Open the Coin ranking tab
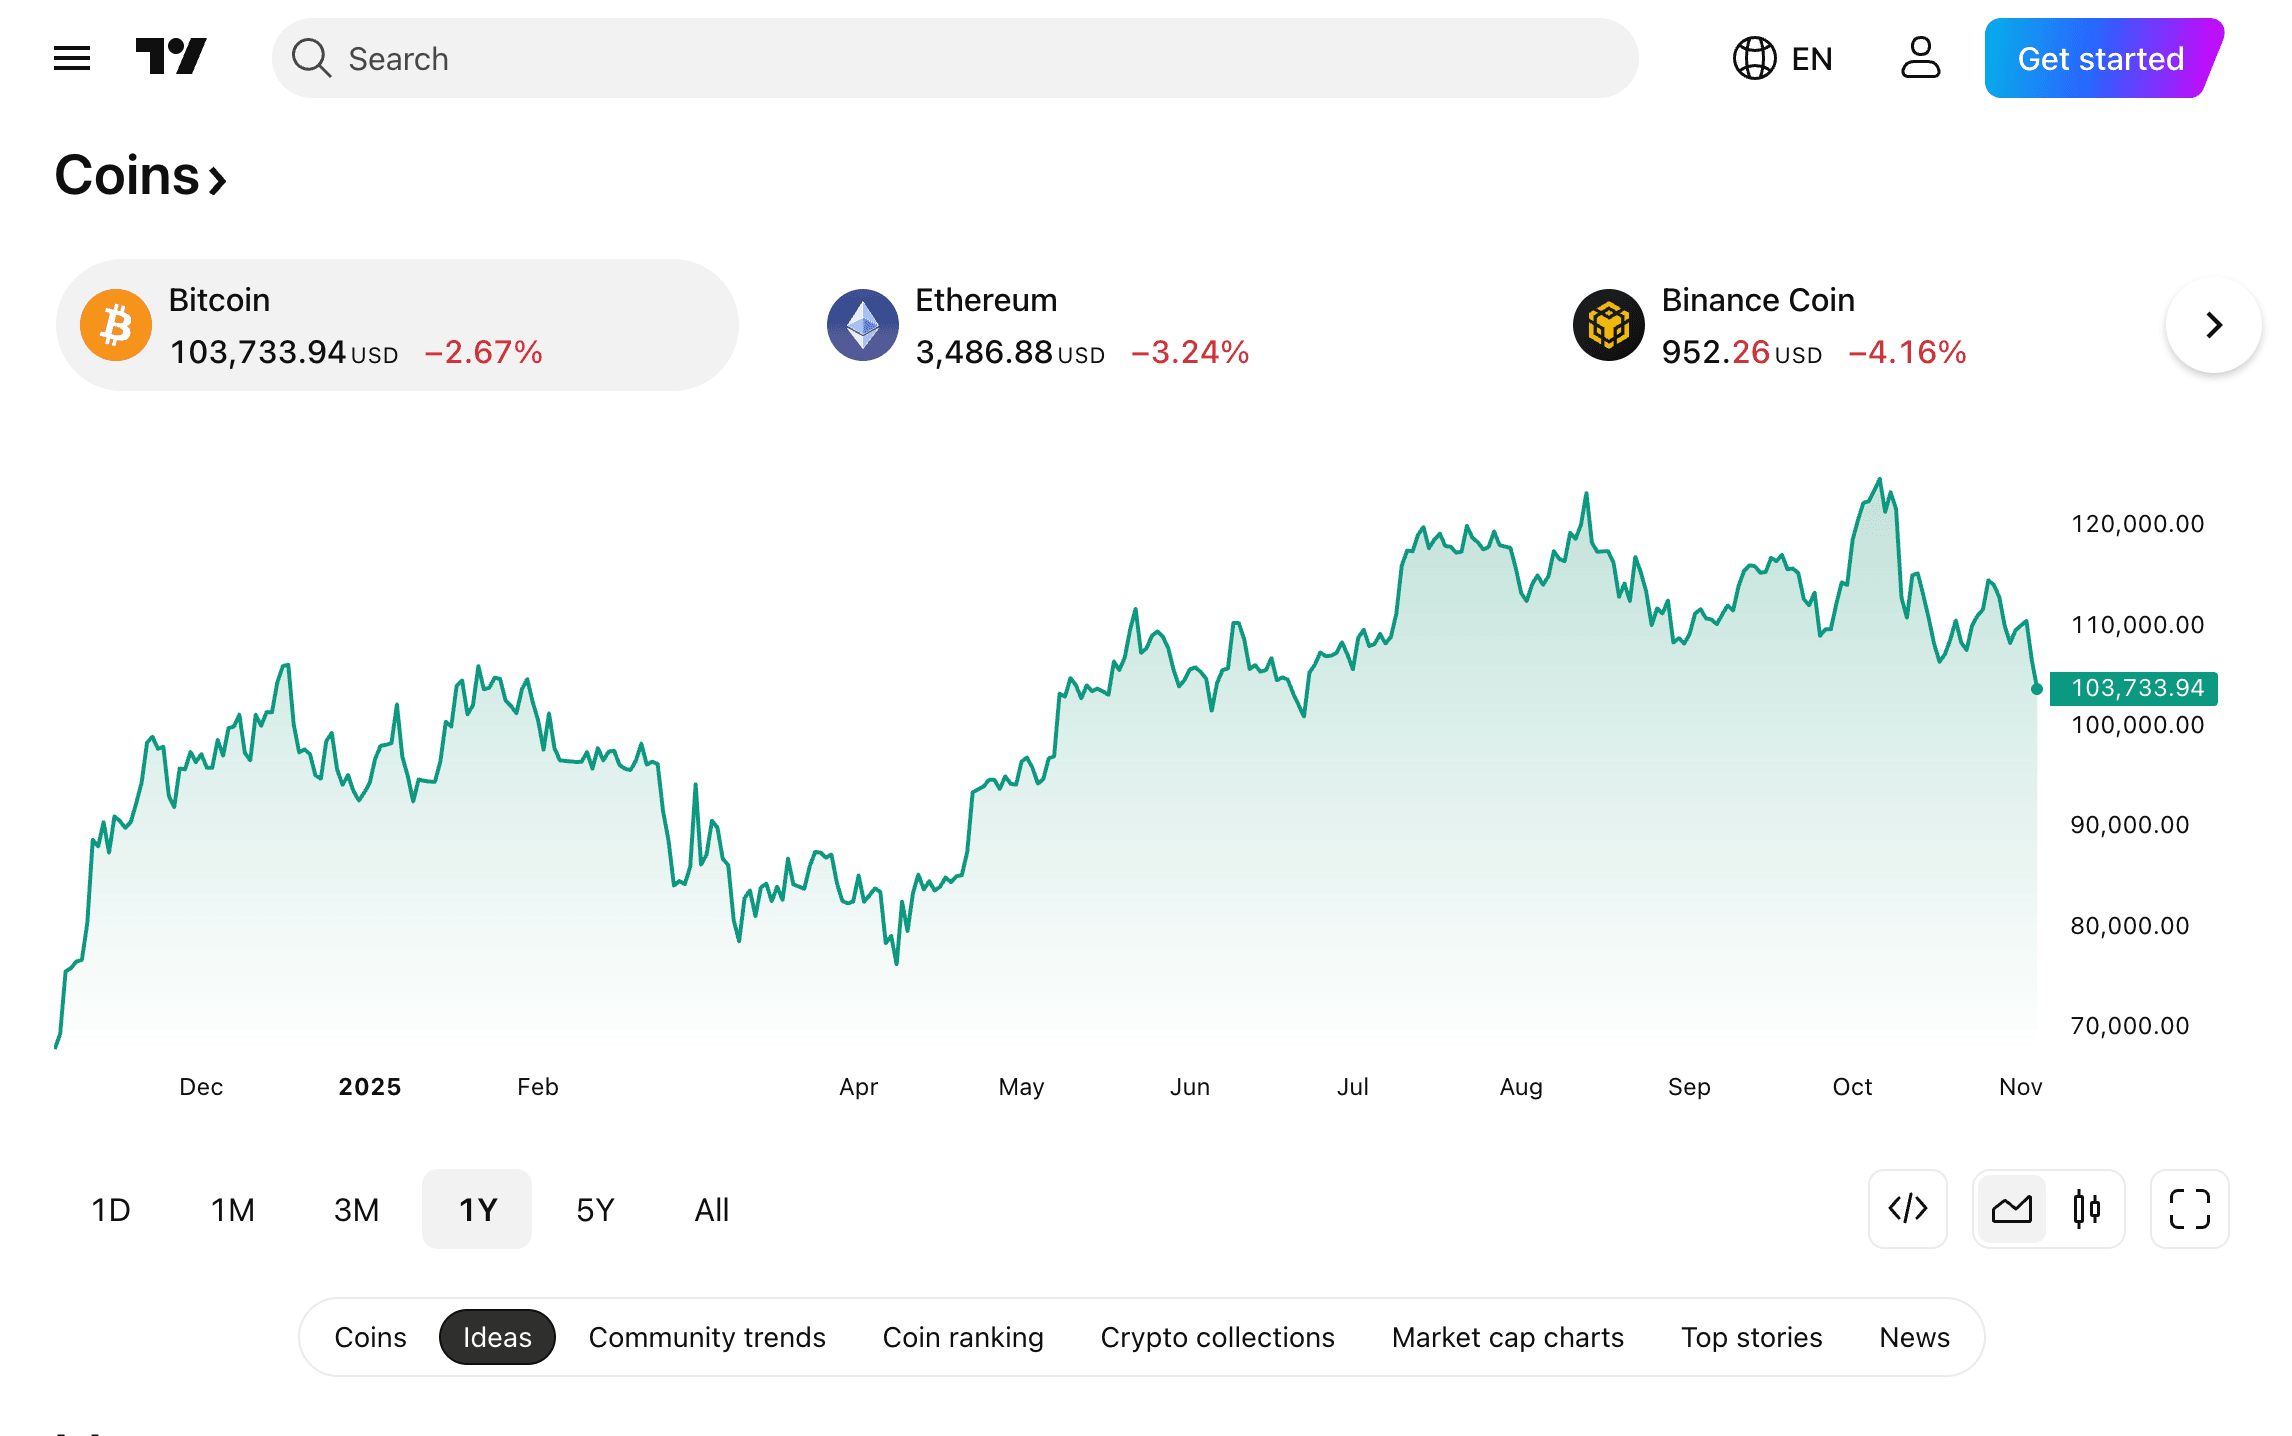 [963, 1337]
